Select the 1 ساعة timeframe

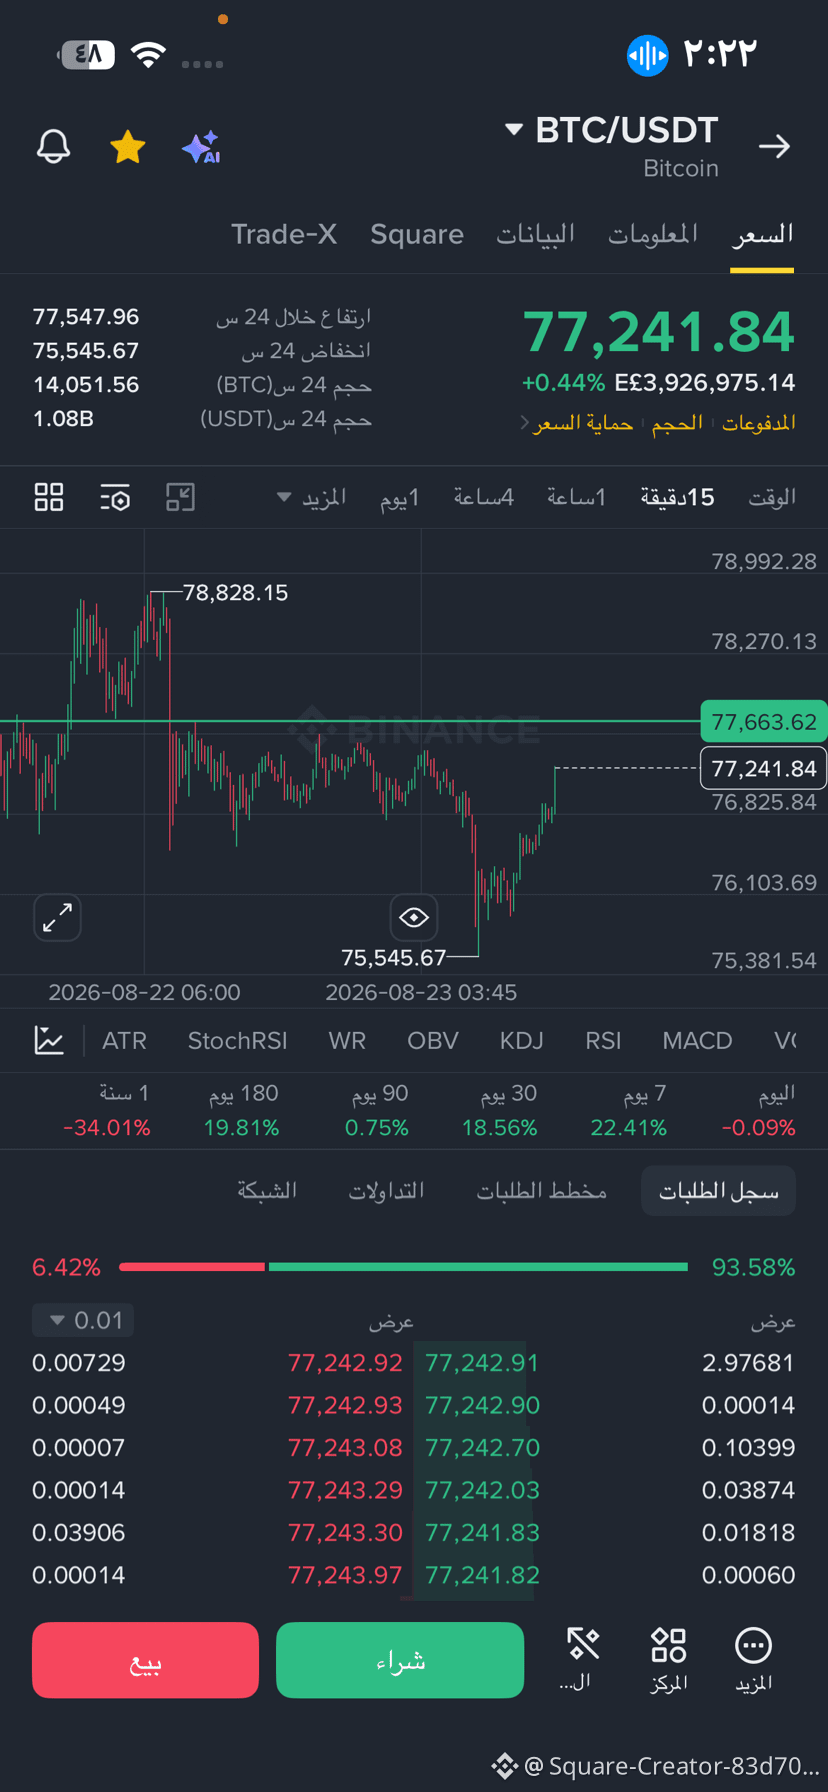click(577, 497)
